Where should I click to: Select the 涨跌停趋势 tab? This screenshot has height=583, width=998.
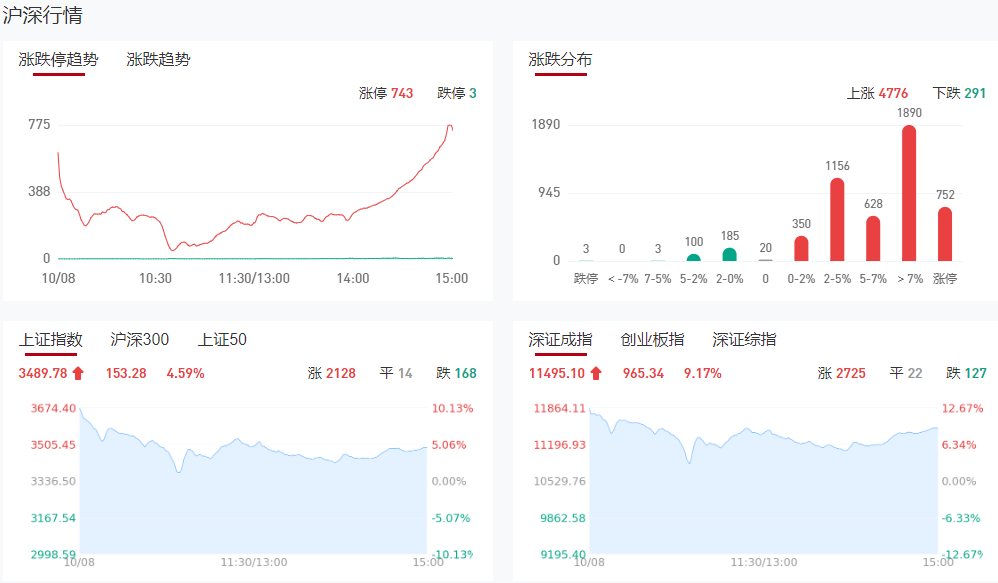tap(58, 60)
